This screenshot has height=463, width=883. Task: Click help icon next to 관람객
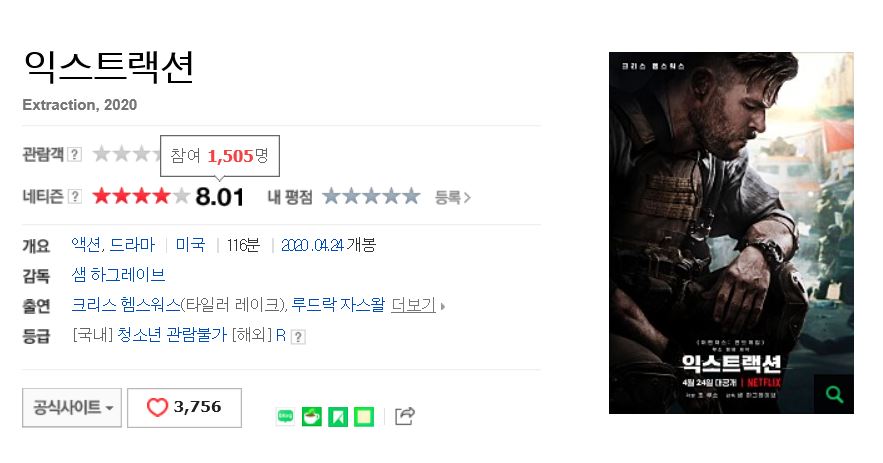pyautogui.click(x=74, y=154)
